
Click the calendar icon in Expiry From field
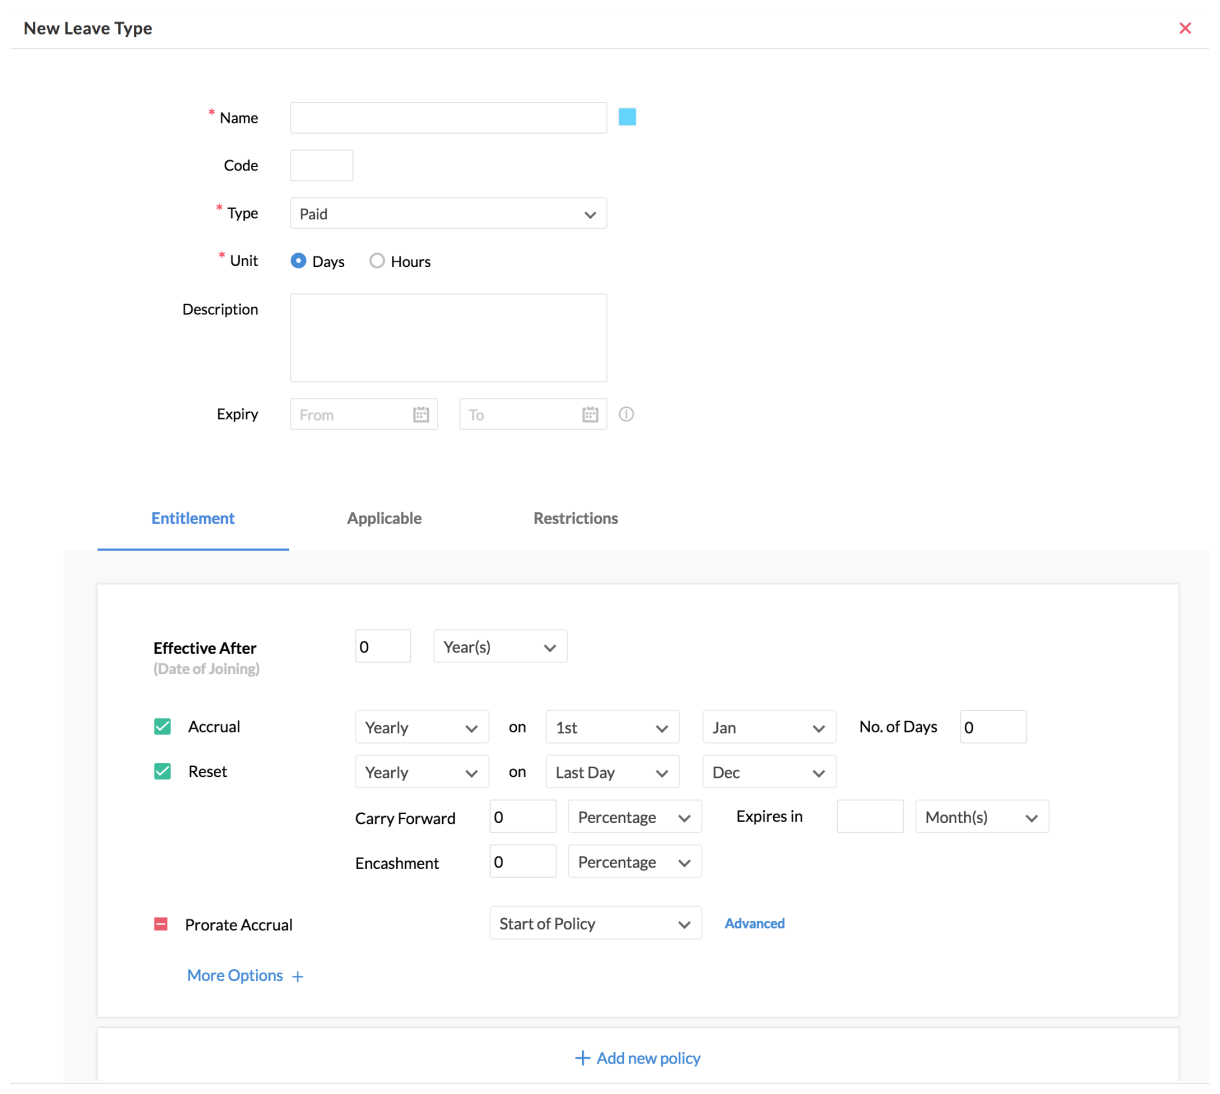pyautogui.click(x=421, y=415)
